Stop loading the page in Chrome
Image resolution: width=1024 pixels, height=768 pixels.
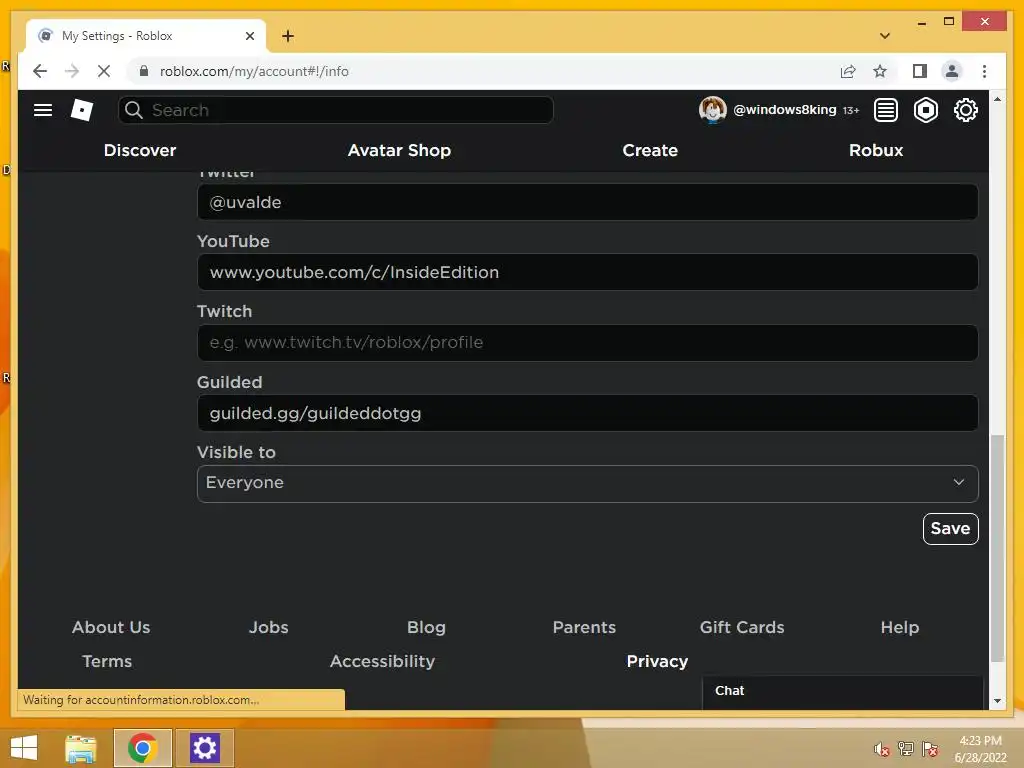tap(104, 71)
